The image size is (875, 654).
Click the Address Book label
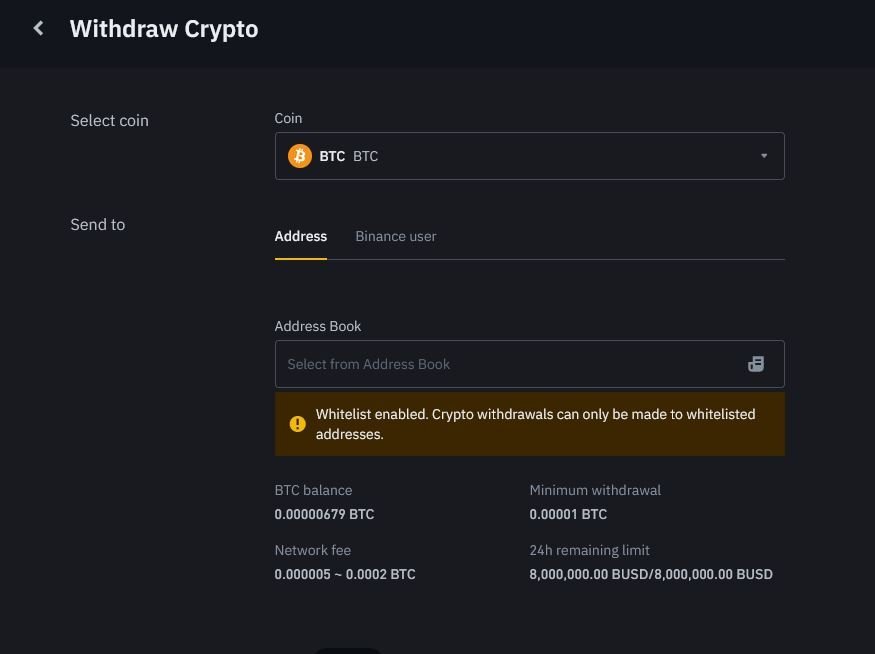tap(318, 326)
